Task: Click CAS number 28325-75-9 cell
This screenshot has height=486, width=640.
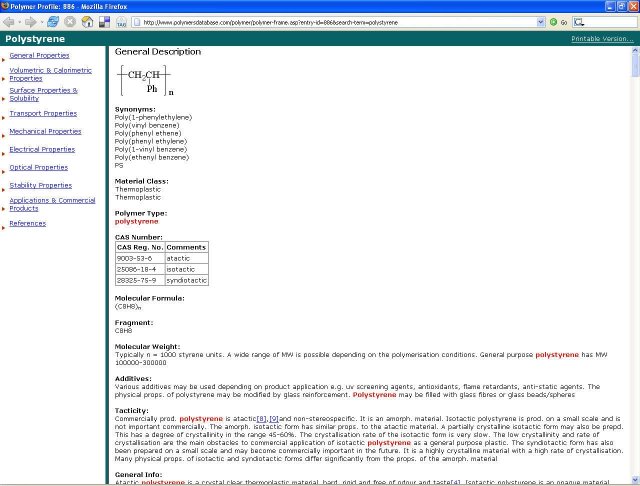Action: tap(140, 280)
